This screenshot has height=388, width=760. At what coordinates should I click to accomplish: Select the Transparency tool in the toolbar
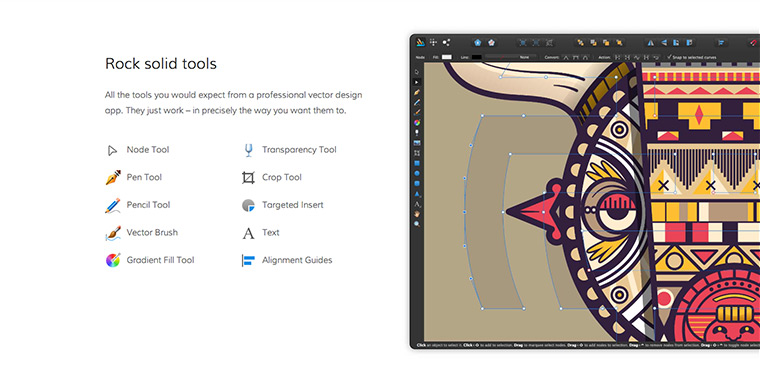(417, 132)
